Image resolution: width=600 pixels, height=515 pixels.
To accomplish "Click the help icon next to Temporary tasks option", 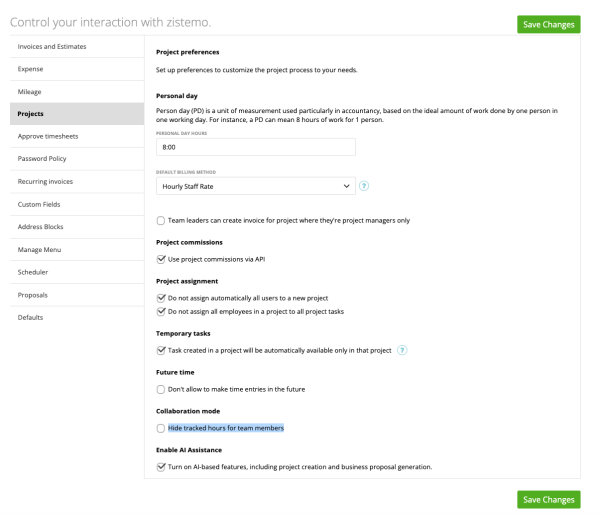I will click(x=402, y=350).
